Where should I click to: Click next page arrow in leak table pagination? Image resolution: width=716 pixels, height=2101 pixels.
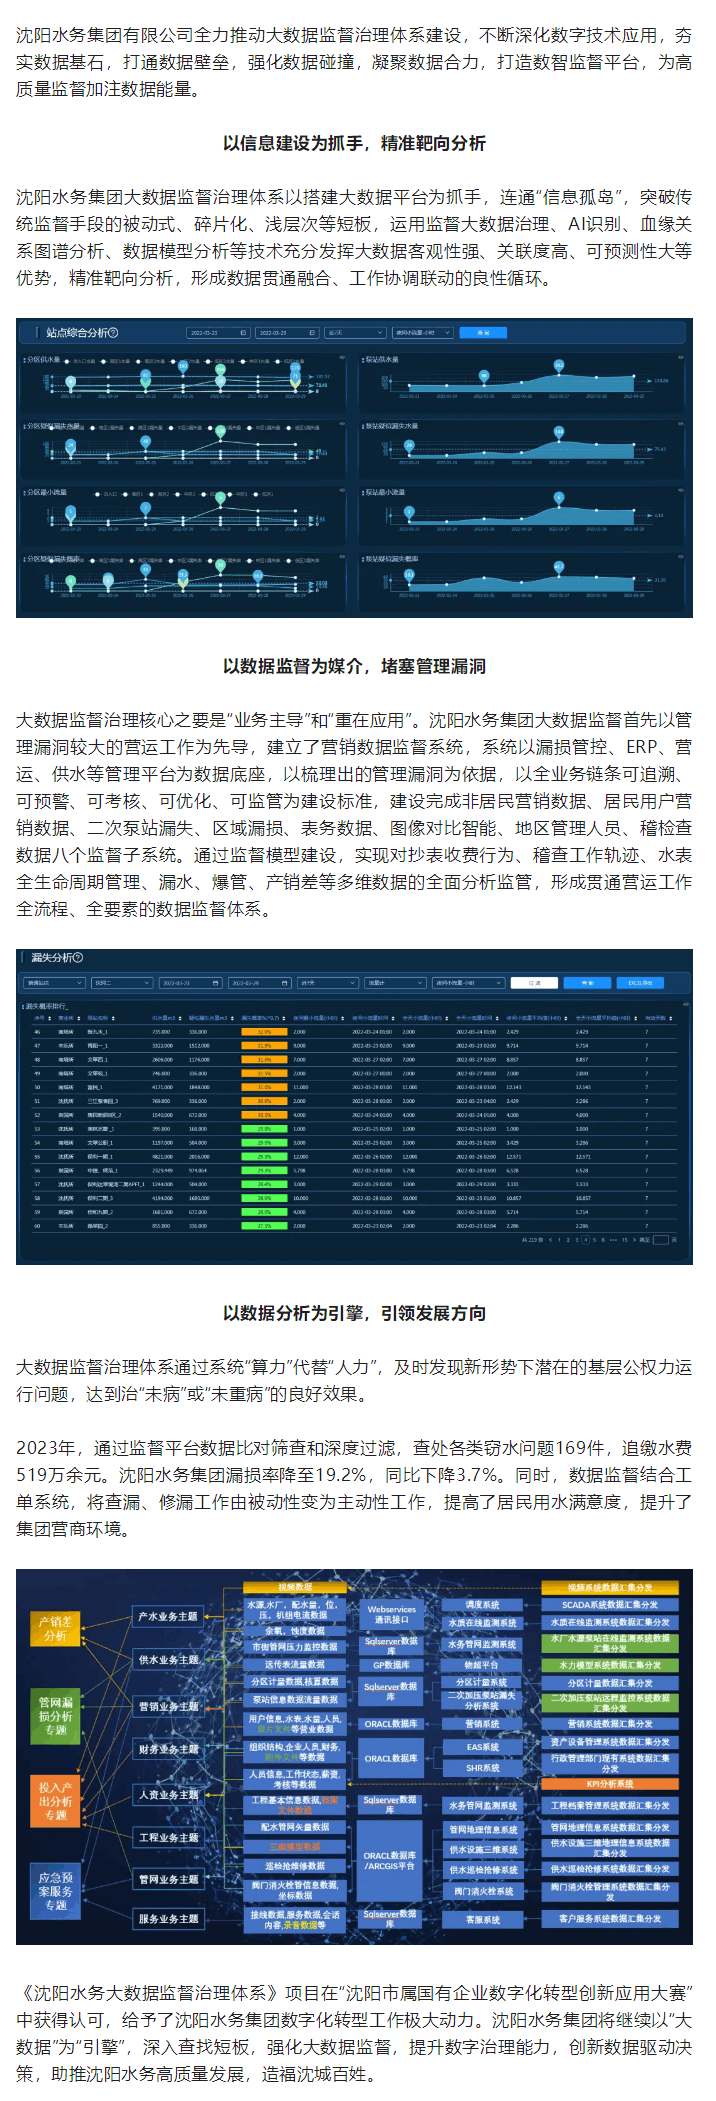(x=635, y=1240)
